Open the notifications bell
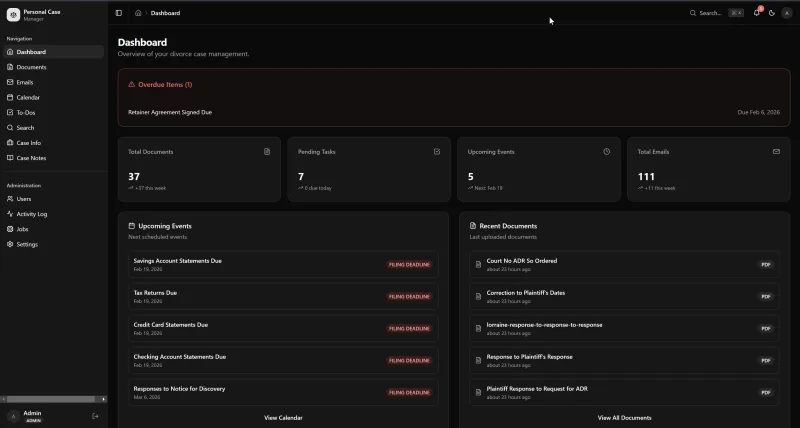The width and height of the screenshot is (800, 428). pos(757,13)
